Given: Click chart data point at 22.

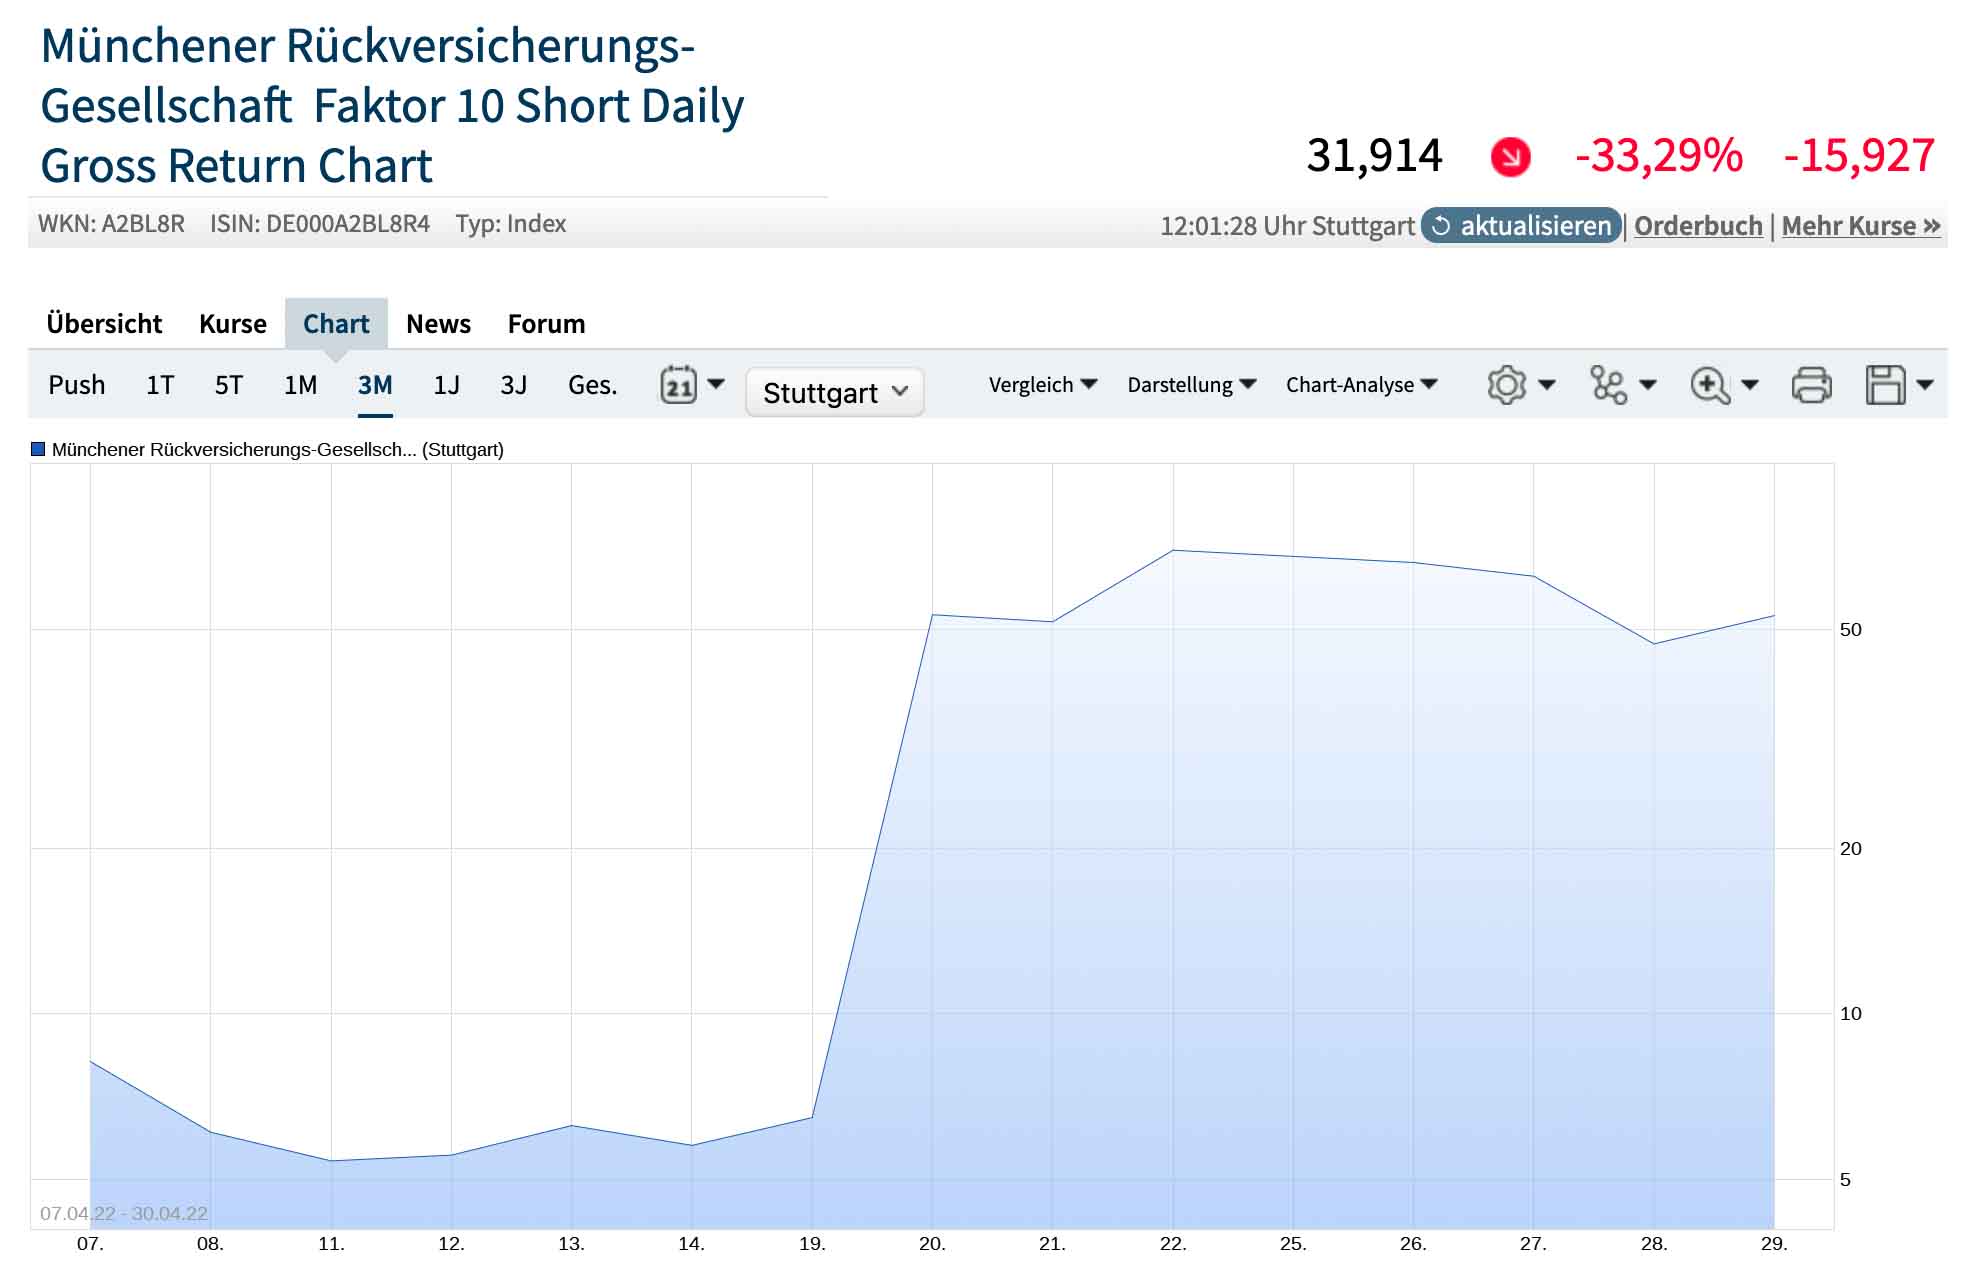Looking at the screenshot, I should click(1173, 551).
